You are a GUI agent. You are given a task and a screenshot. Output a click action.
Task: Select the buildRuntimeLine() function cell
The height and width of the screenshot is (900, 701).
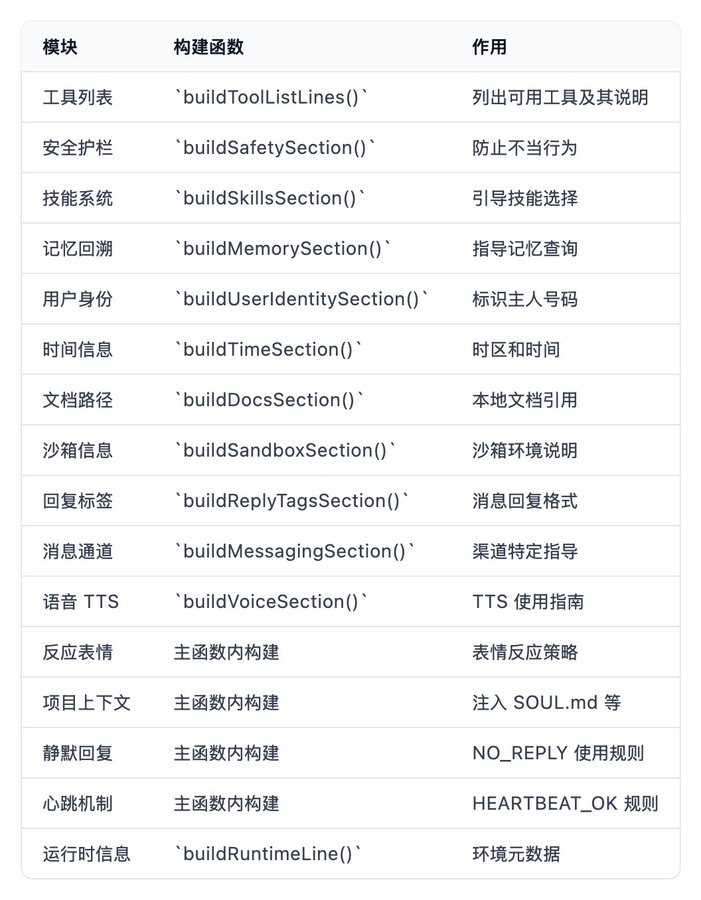(x=268, y=854)
